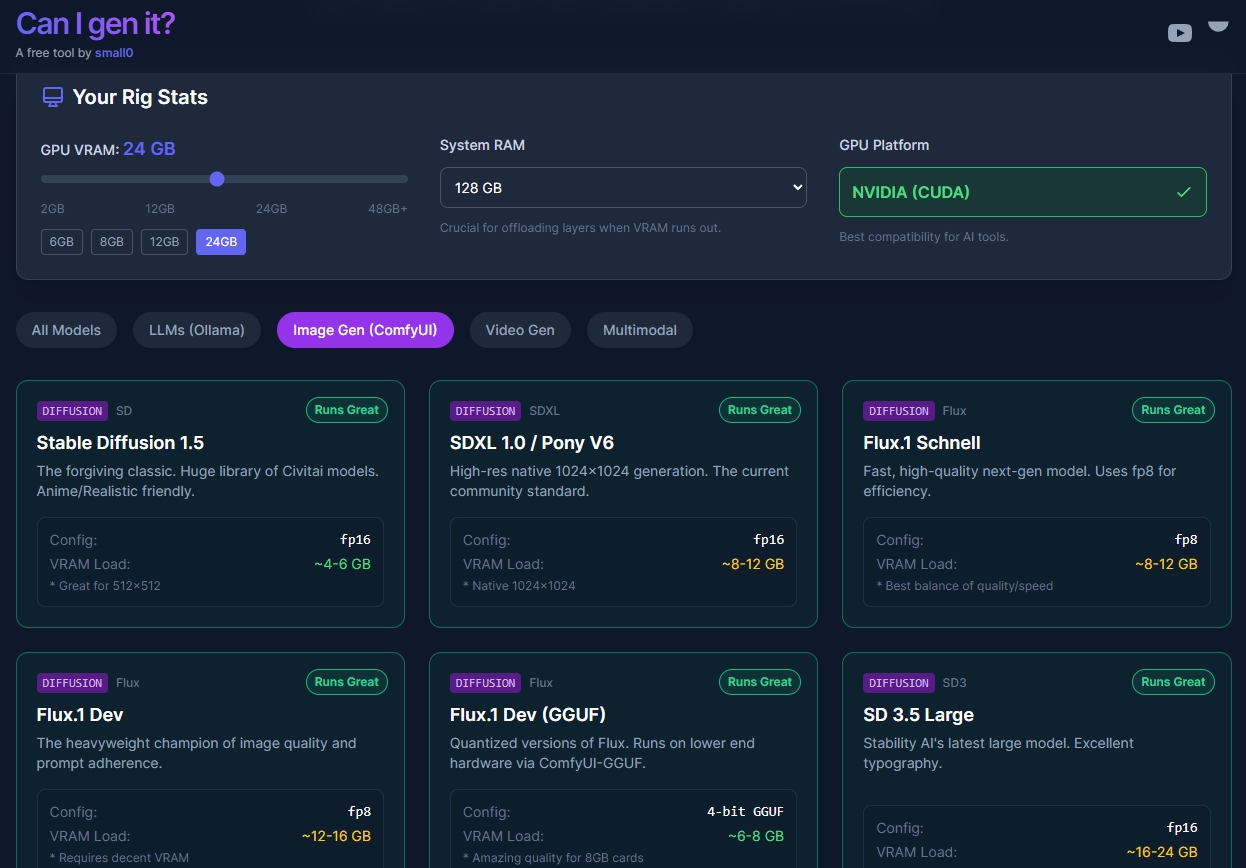Open the System RAM 128 GB dropdown

click(623, 188)
